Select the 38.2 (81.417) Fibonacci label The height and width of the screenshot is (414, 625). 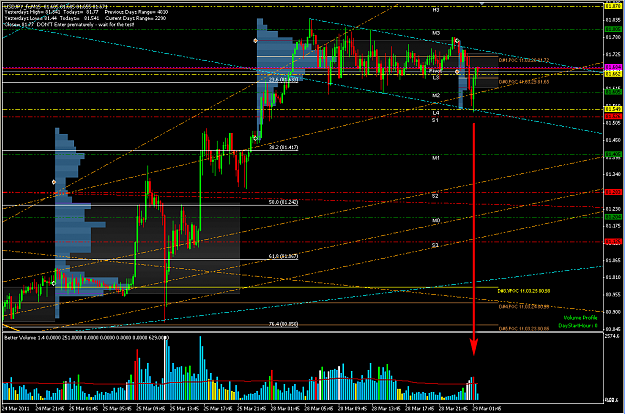283,147
